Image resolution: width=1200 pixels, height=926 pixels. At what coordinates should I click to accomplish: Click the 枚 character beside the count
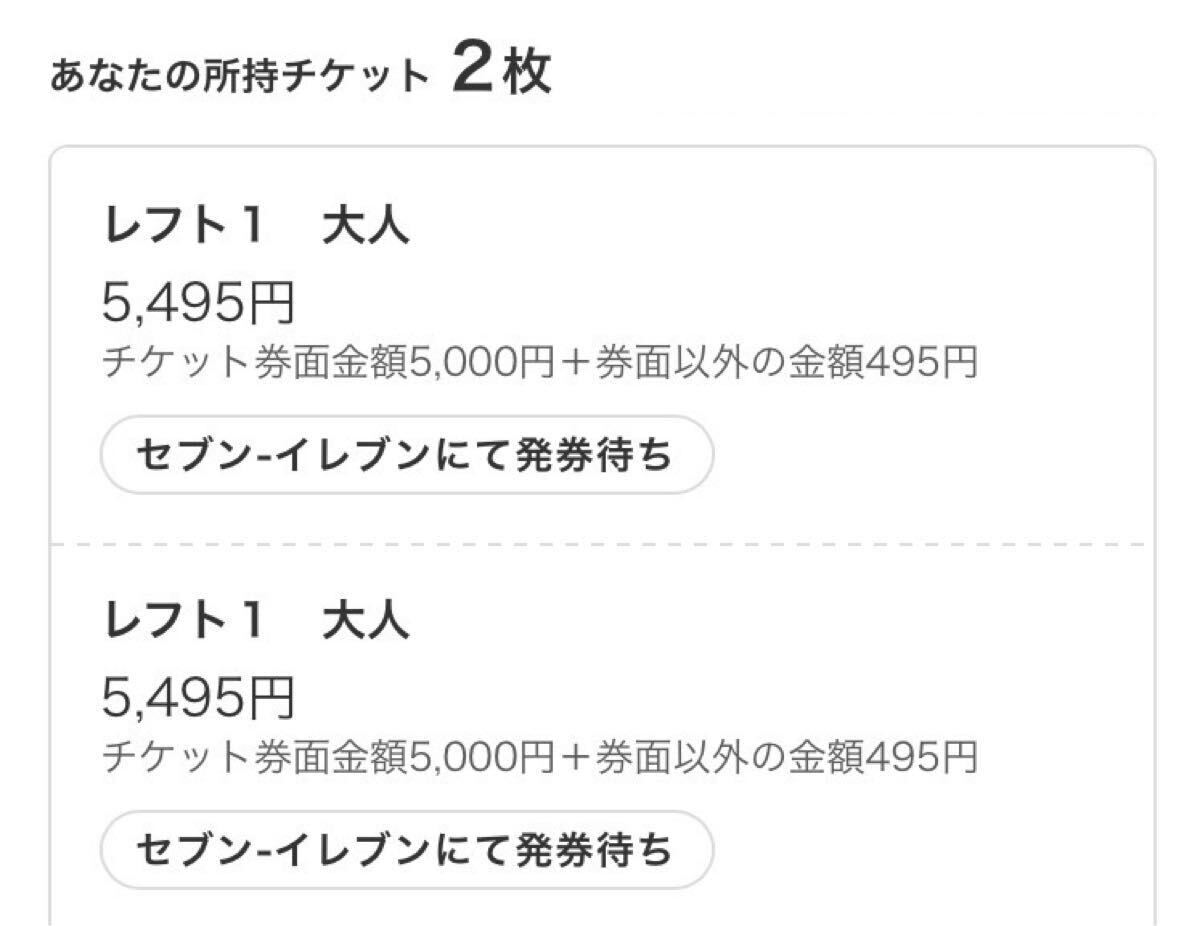(x=527, y=74)
